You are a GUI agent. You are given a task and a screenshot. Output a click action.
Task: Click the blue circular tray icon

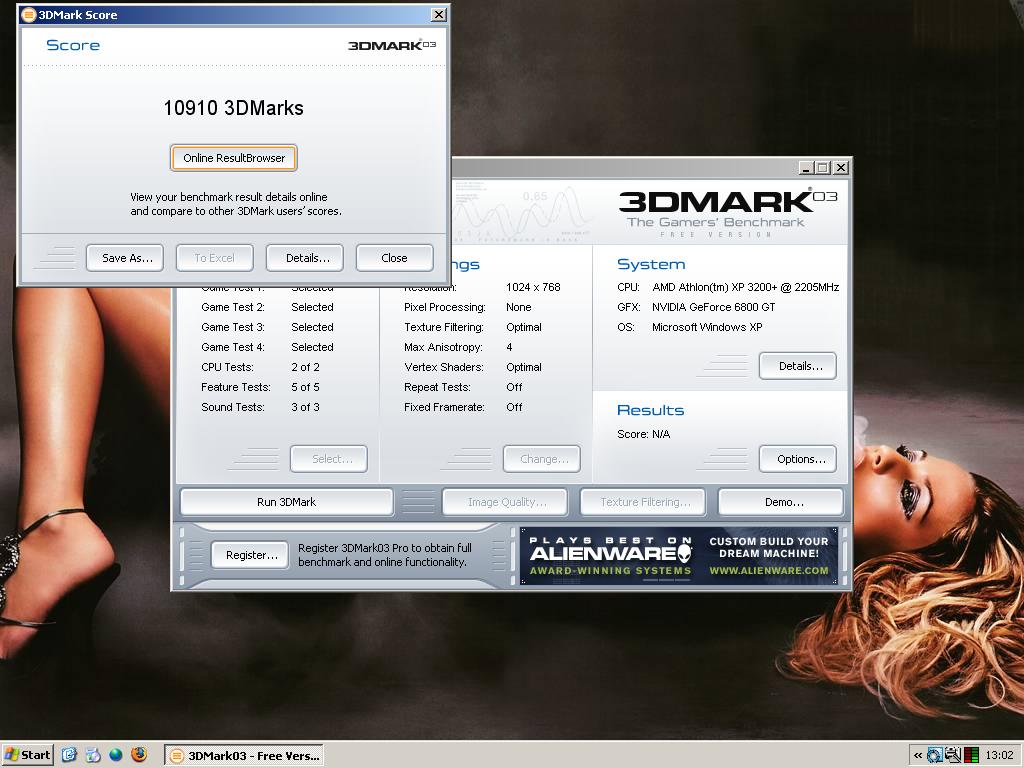tap(935, 756)
